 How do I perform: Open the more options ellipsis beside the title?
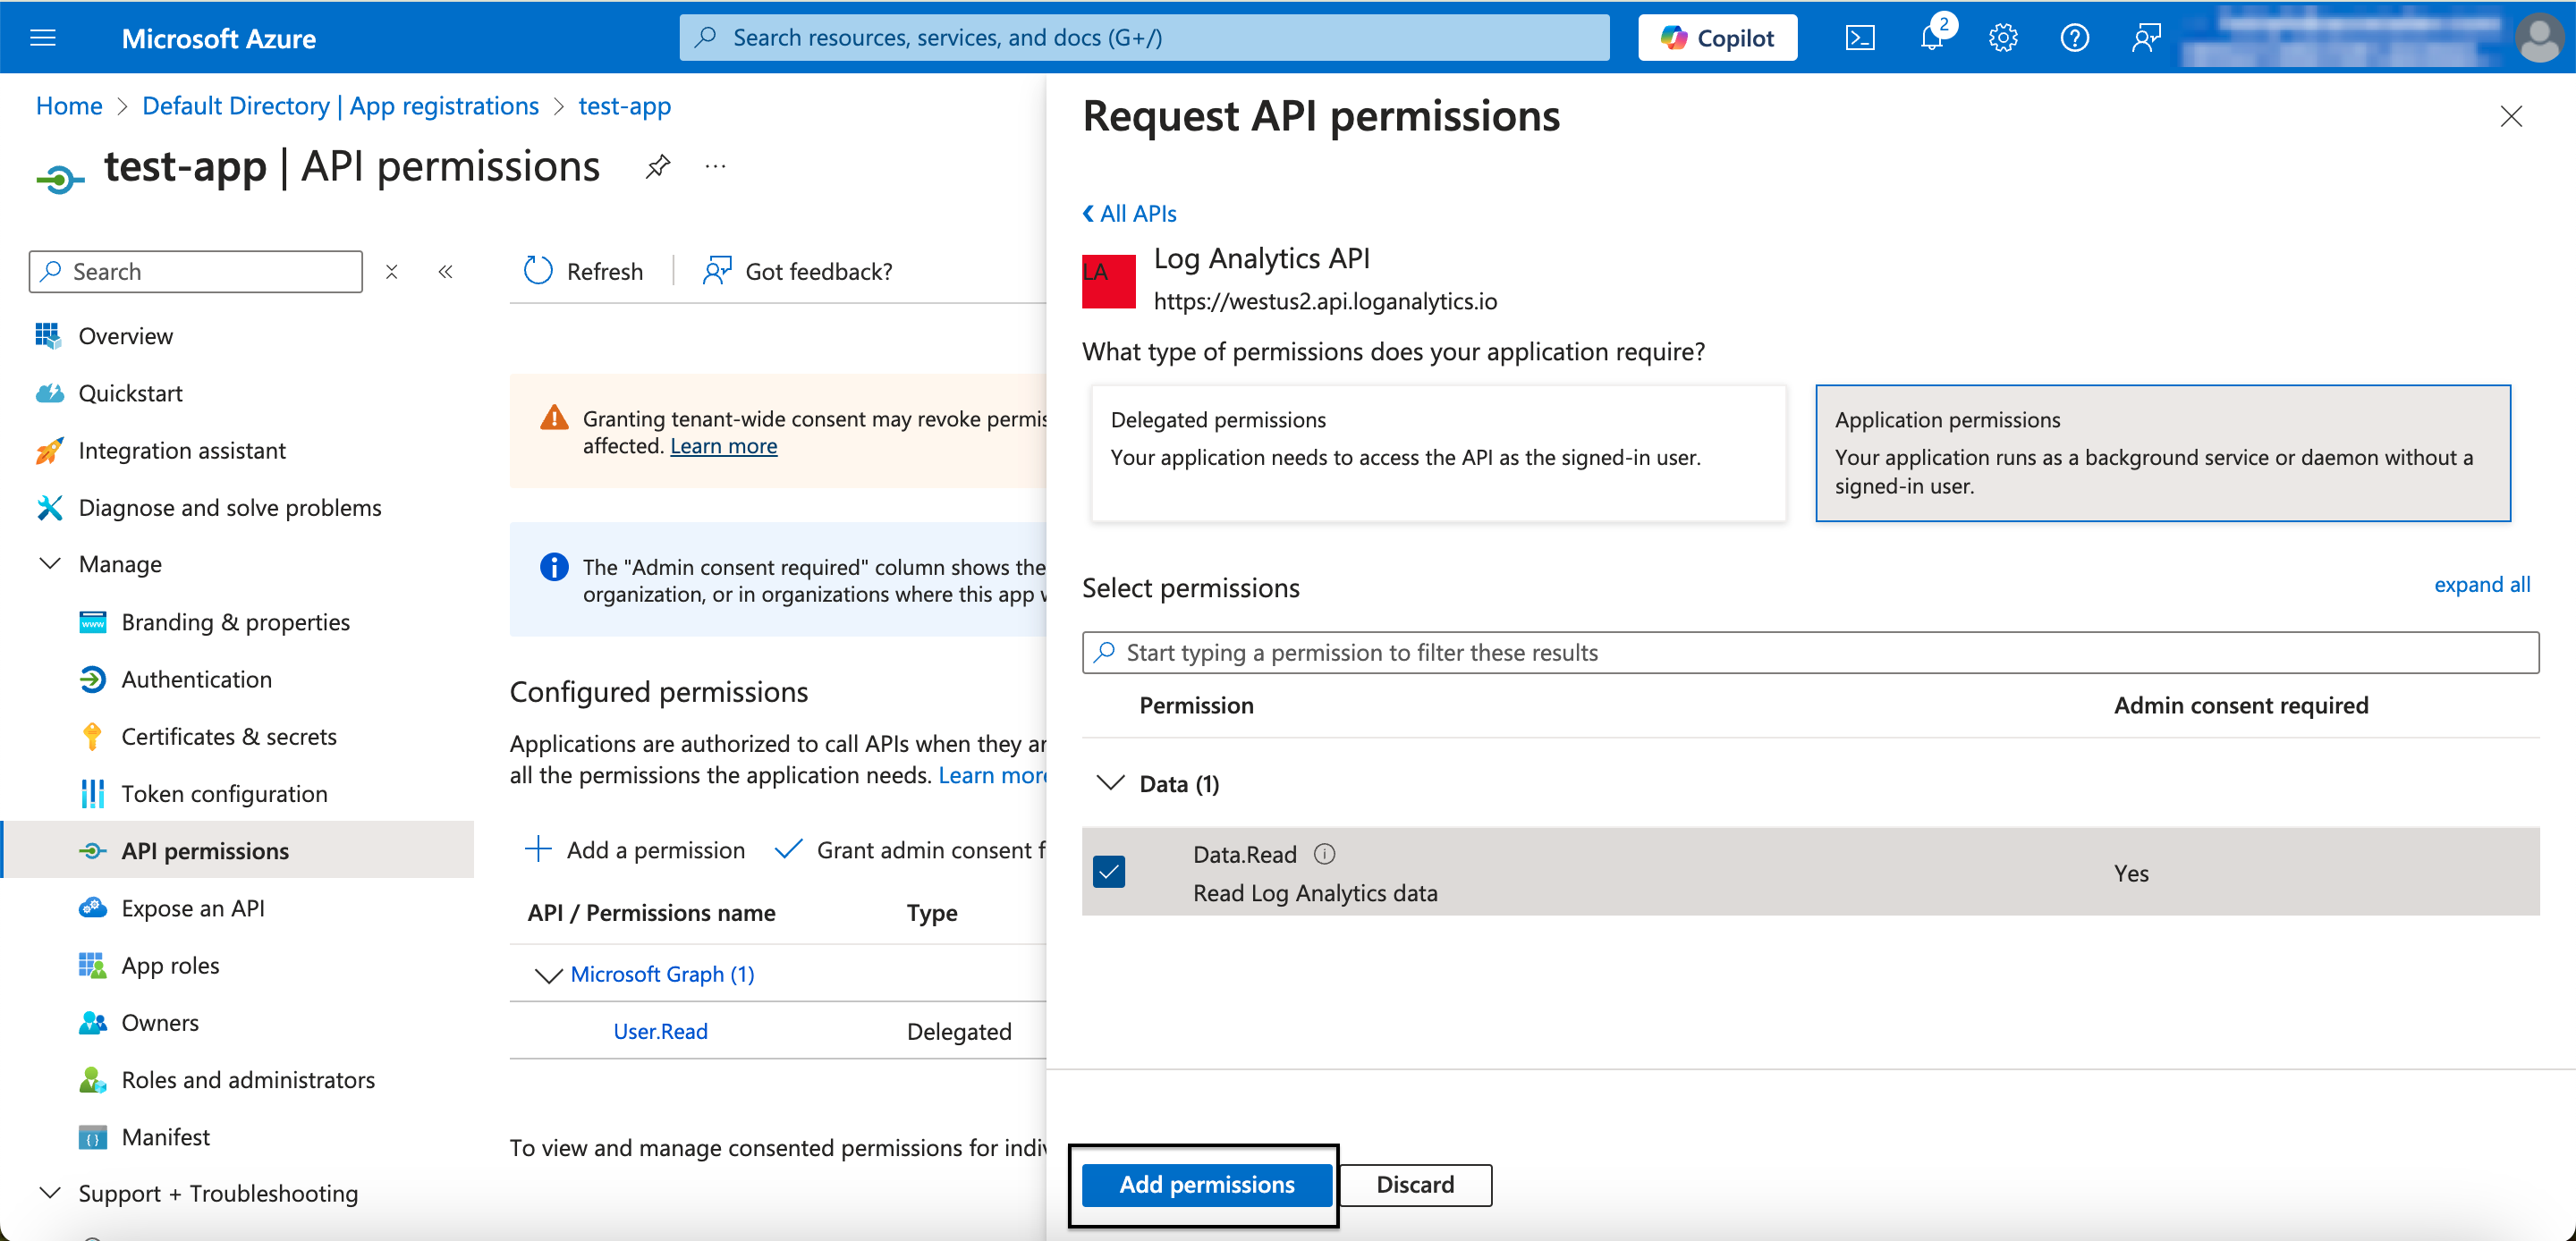click(715, 166)
